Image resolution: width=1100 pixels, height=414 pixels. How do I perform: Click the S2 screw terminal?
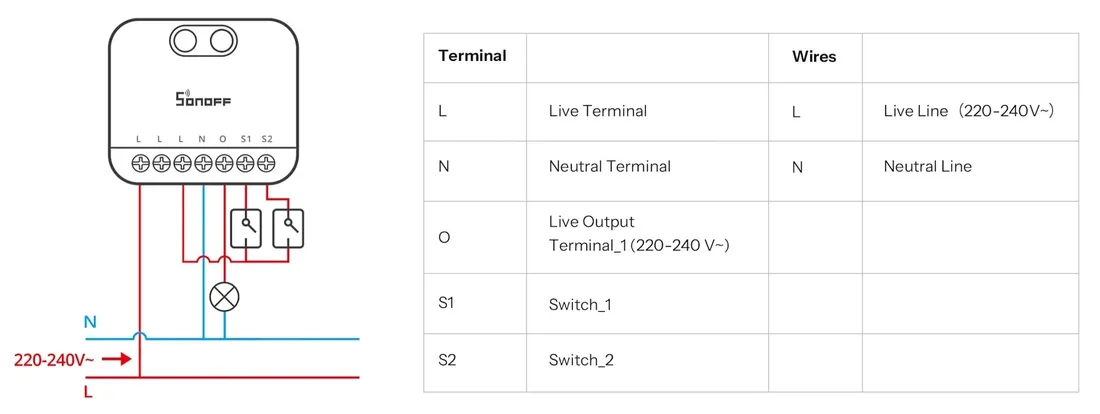(x=266, y=163)
